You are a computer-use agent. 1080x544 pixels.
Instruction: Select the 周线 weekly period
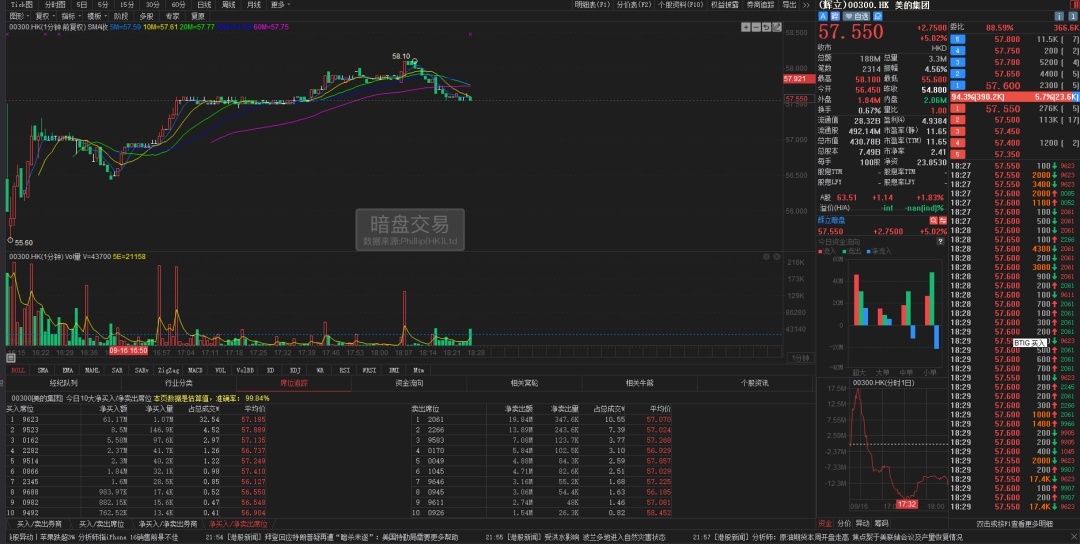(x=229, y=5)
